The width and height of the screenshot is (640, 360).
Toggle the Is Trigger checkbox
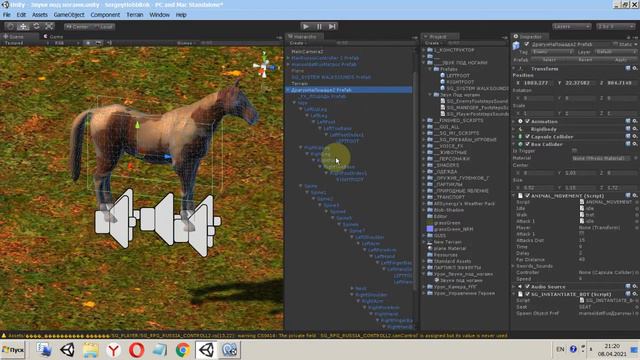click(575, 151)
